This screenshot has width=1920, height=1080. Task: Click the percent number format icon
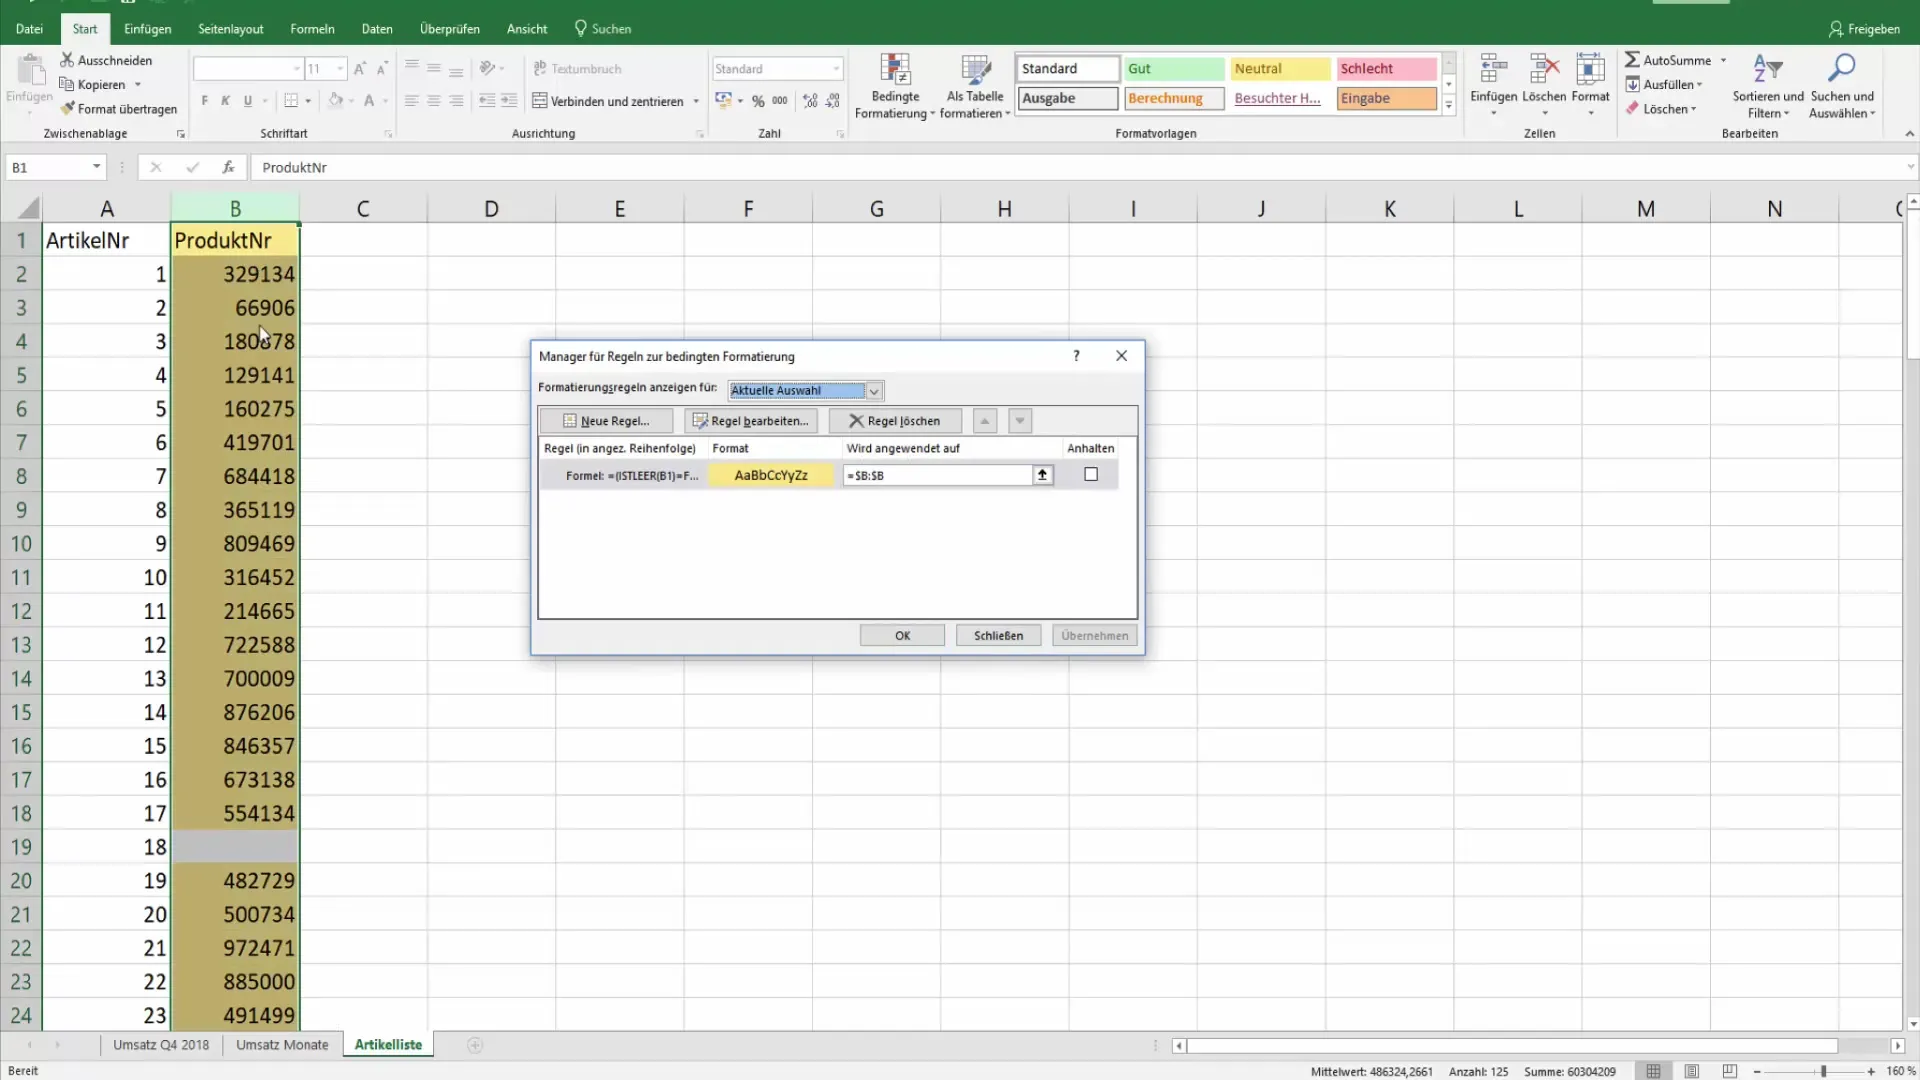click(758, 101)
